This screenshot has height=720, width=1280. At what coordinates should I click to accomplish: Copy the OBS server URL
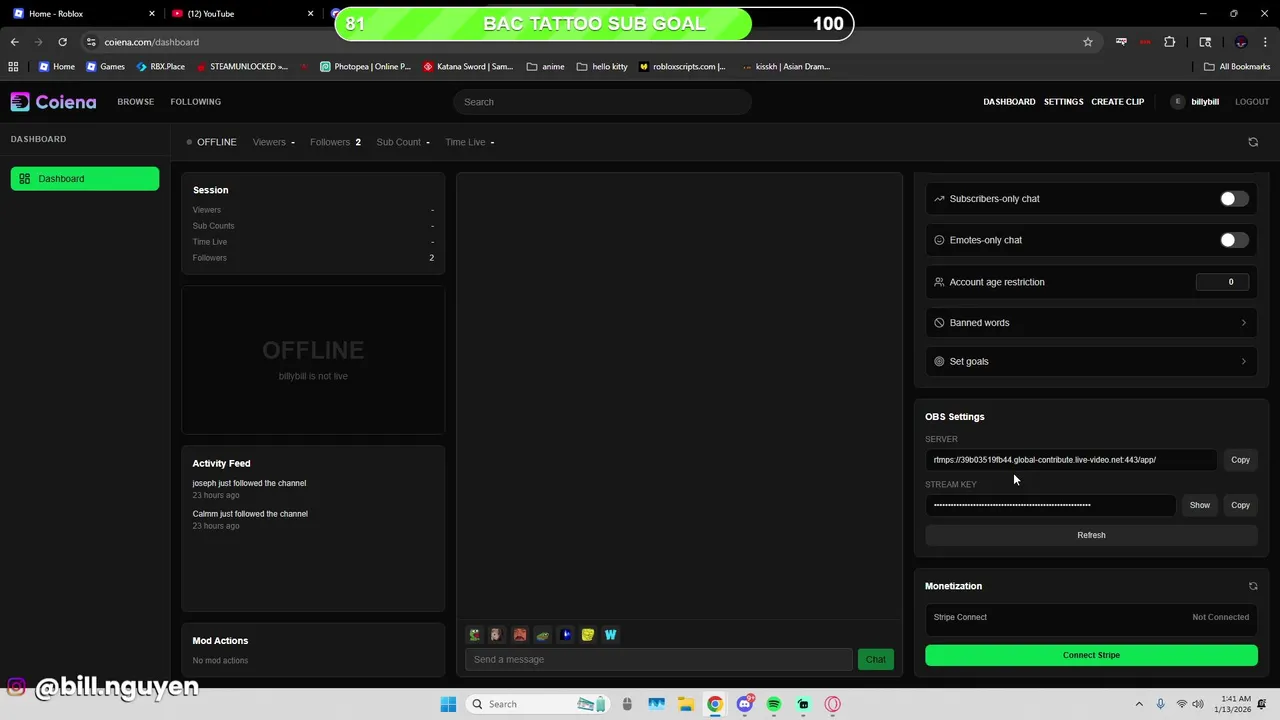[1240, 460]
